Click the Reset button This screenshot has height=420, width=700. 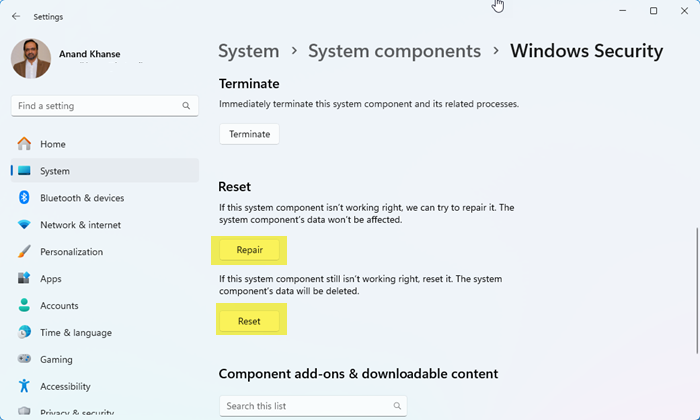pos(249,321)
